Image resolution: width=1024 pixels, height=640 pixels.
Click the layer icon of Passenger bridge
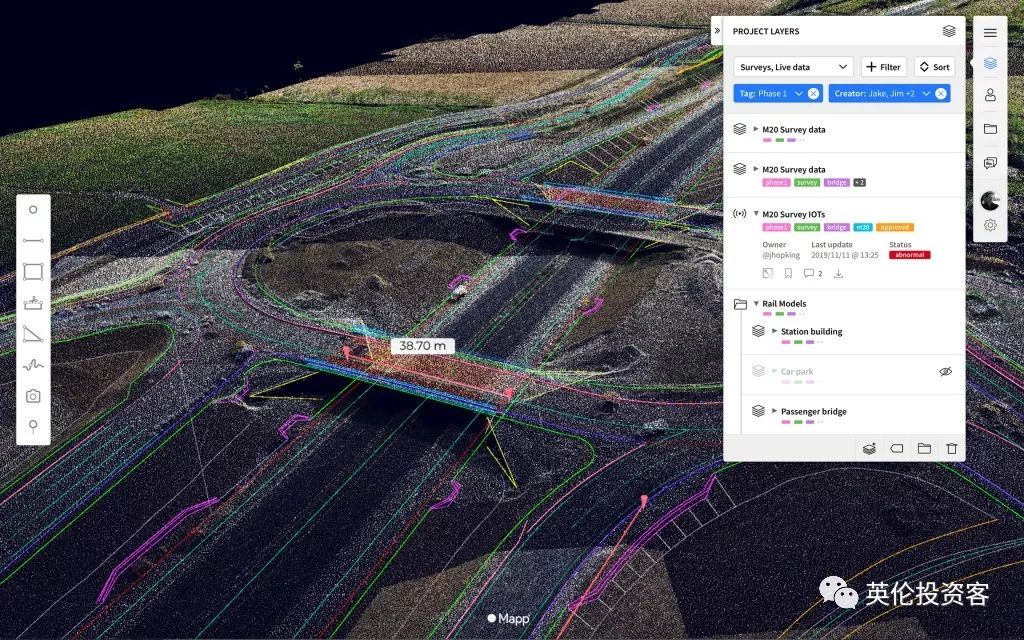click(758, 411)
